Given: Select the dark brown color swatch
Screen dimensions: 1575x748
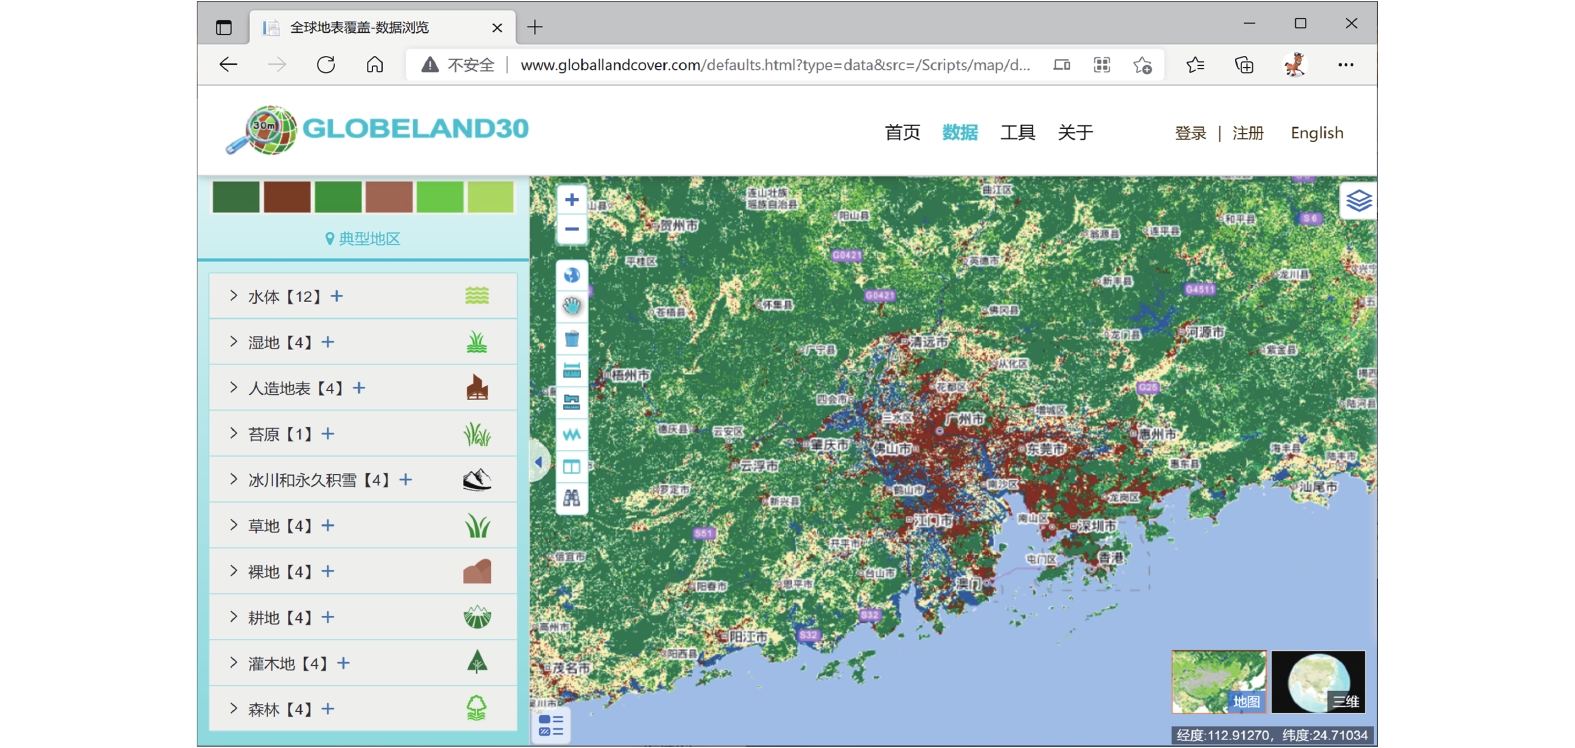Looking at the screenshot, I should point(287,197).
